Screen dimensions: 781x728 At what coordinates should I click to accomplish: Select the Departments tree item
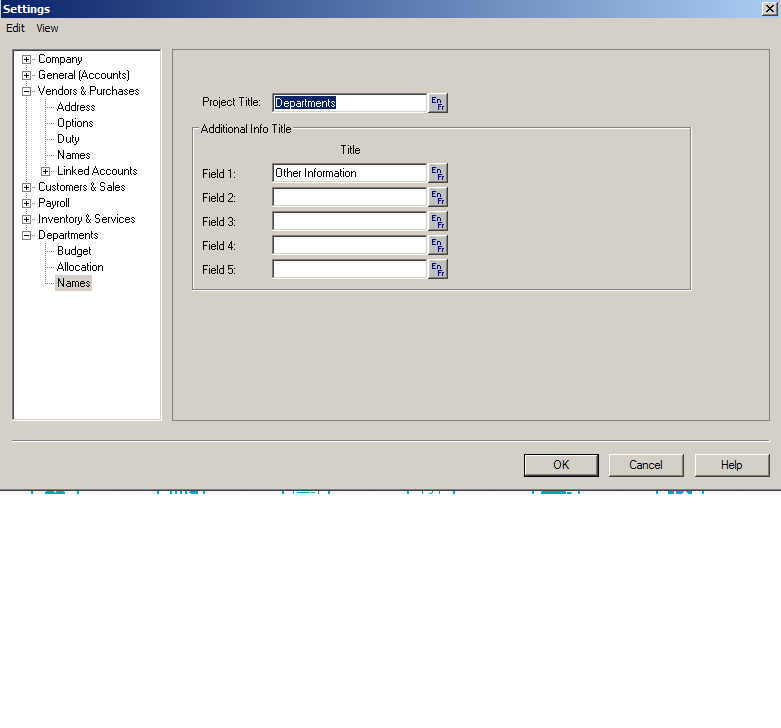click(68, 235)
